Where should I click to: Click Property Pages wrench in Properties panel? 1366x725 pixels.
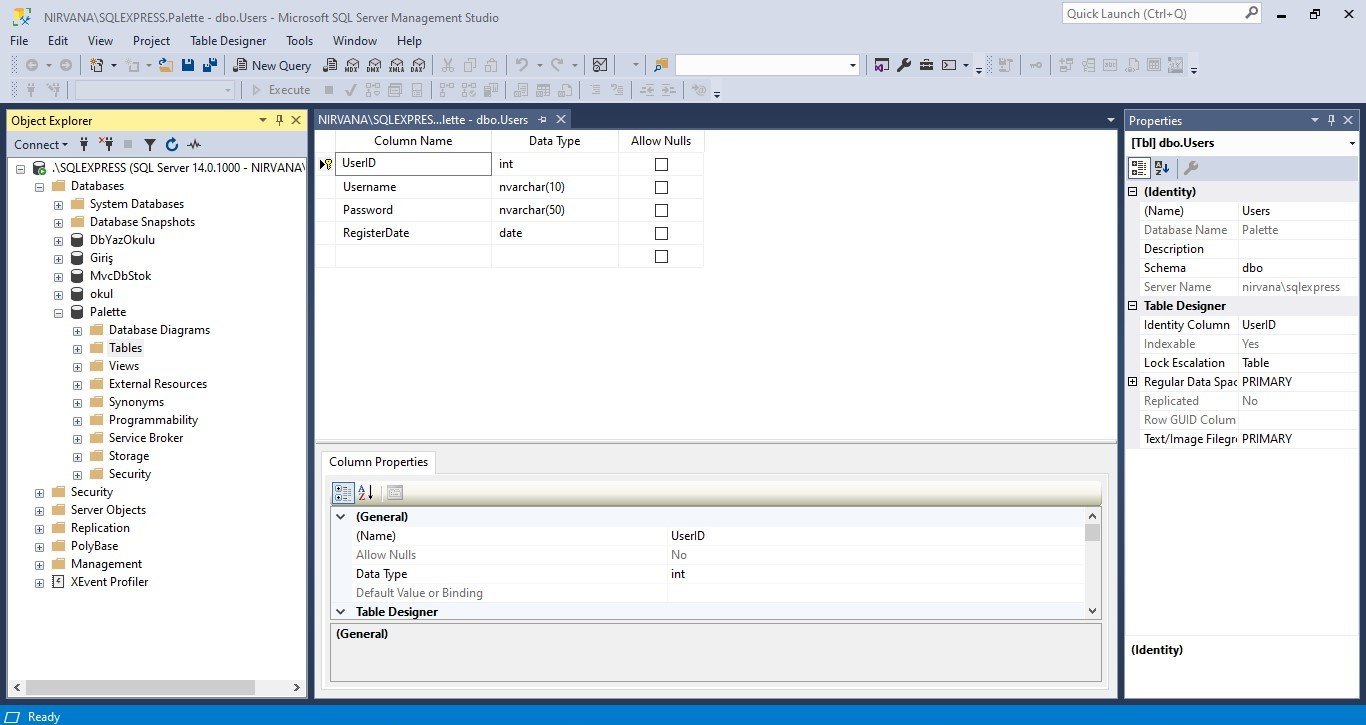pyautogui.click(x=1190, y=168)
